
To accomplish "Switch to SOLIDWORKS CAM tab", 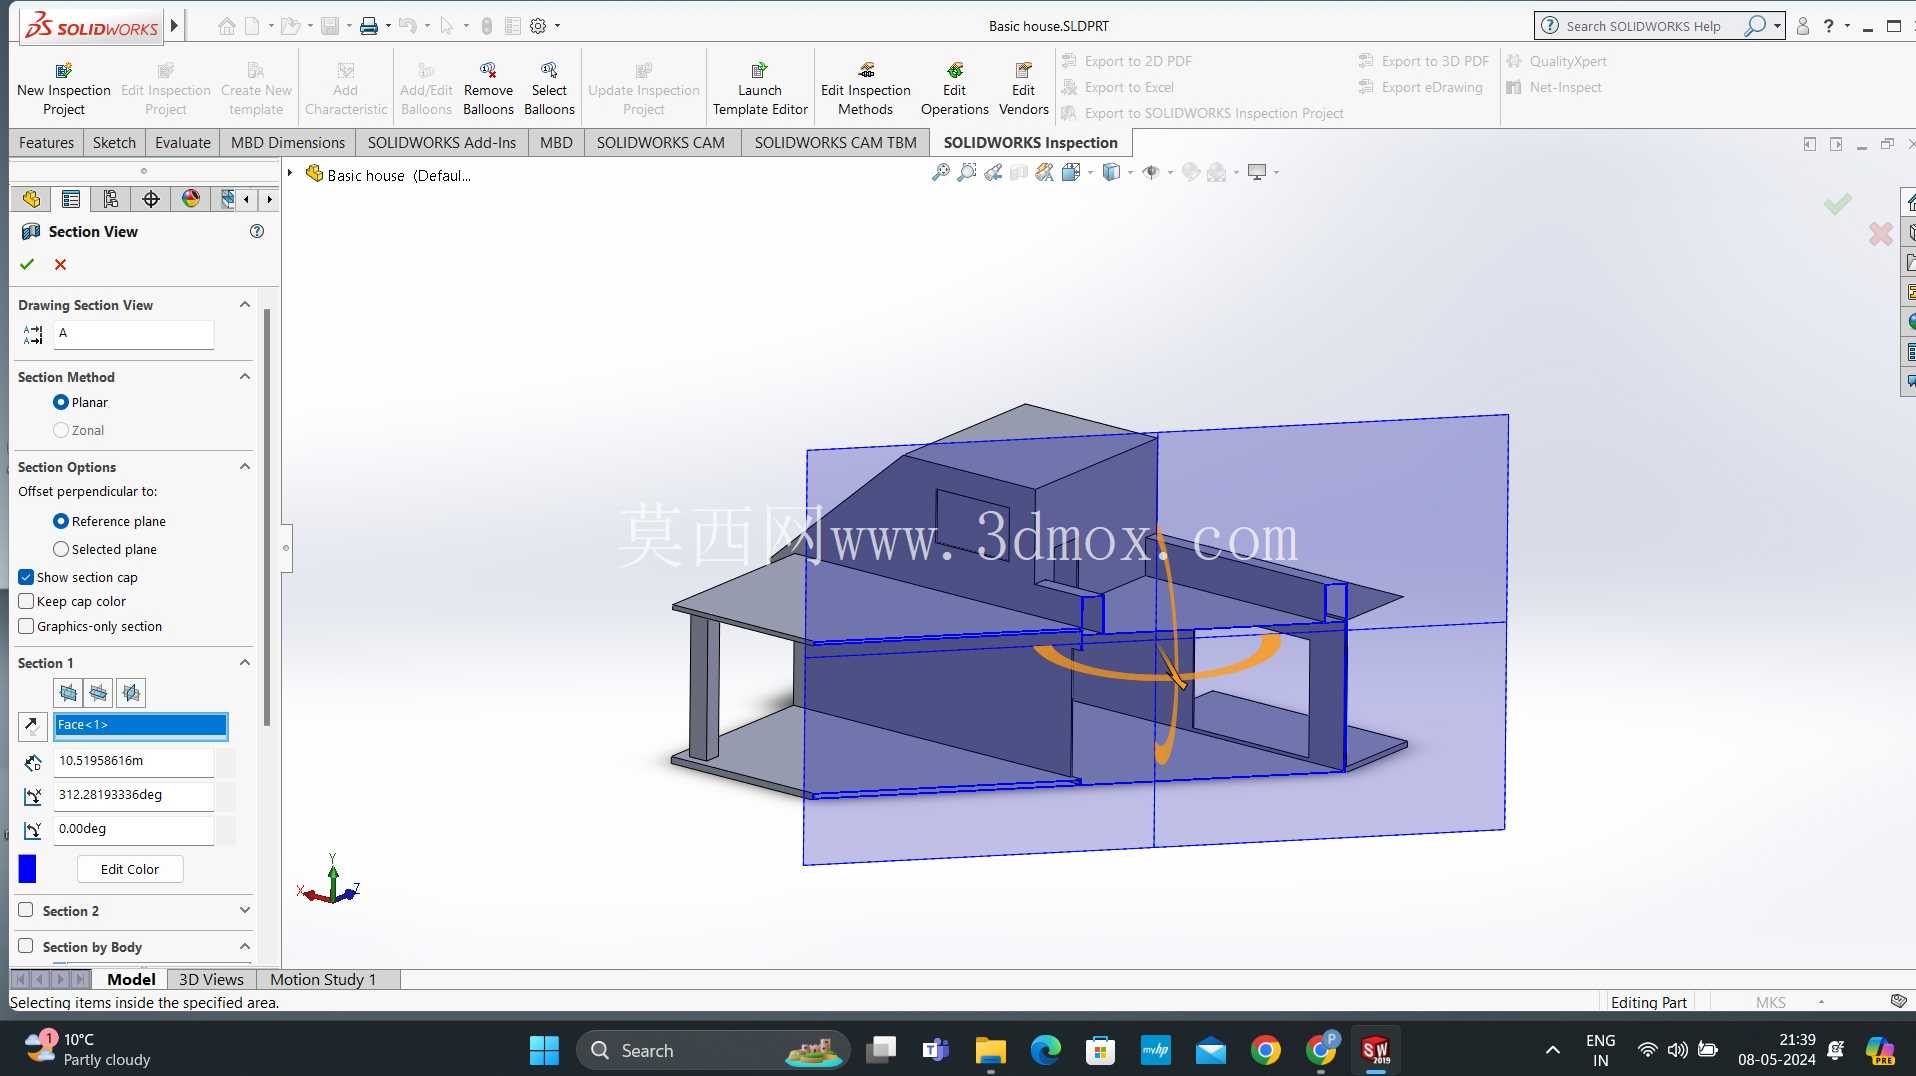I will pyautogui.click(x=661, y=142).
